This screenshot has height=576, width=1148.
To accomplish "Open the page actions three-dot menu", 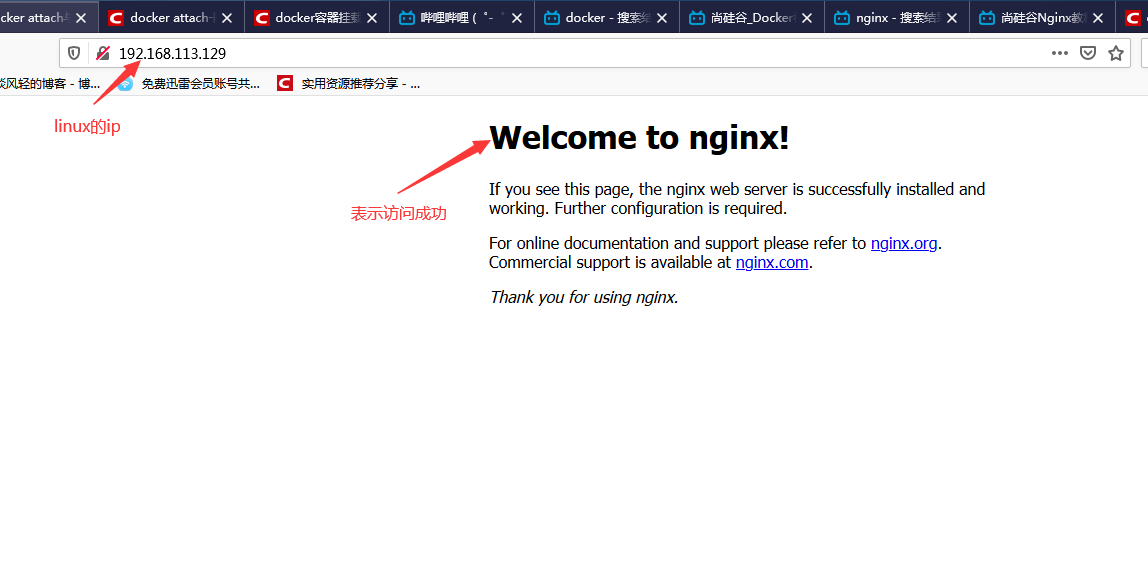I will [1059, 53].
